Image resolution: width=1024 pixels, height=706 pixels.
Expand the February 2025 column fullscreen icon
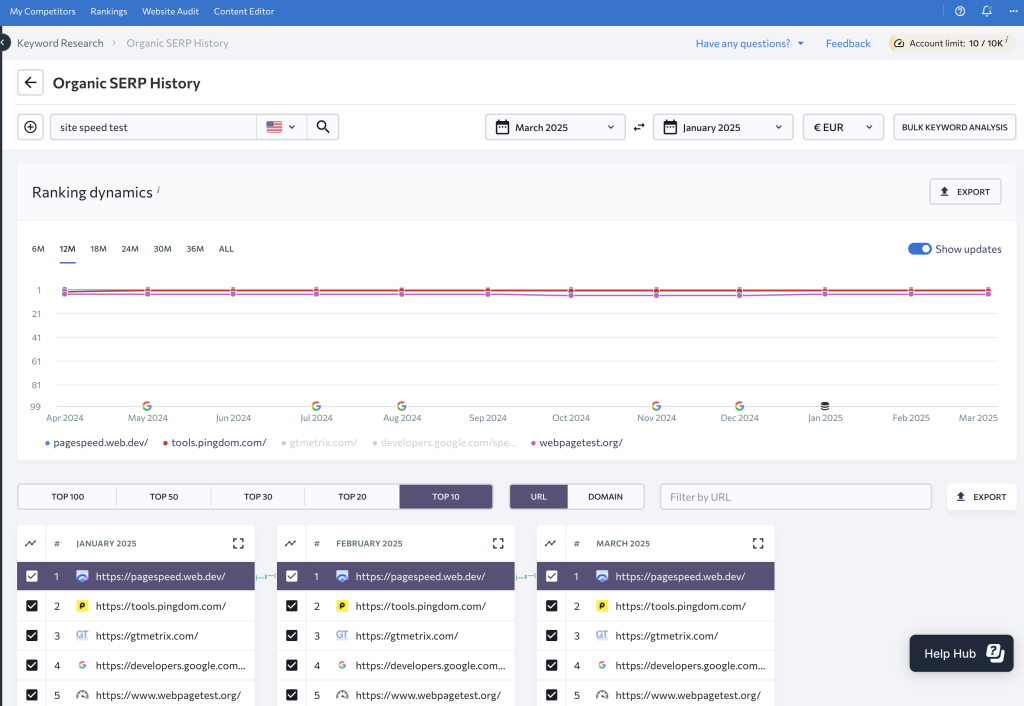click(x=498, y=543)
